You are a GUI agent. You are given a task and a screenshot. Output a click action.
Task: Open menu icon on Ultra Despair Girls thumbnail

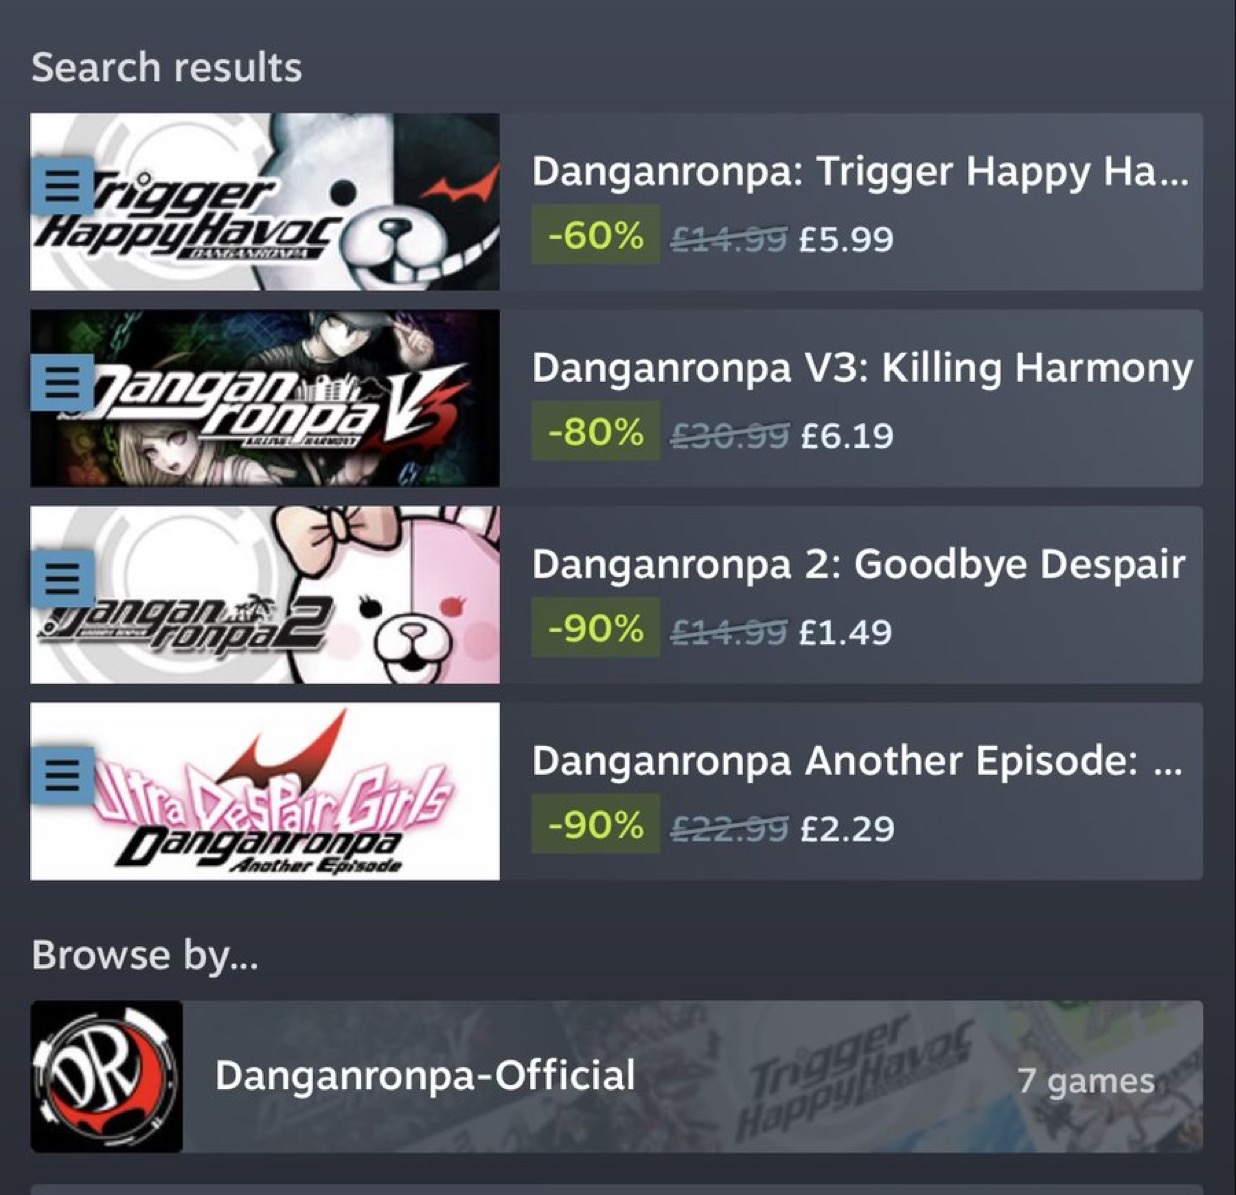(62, 775)
